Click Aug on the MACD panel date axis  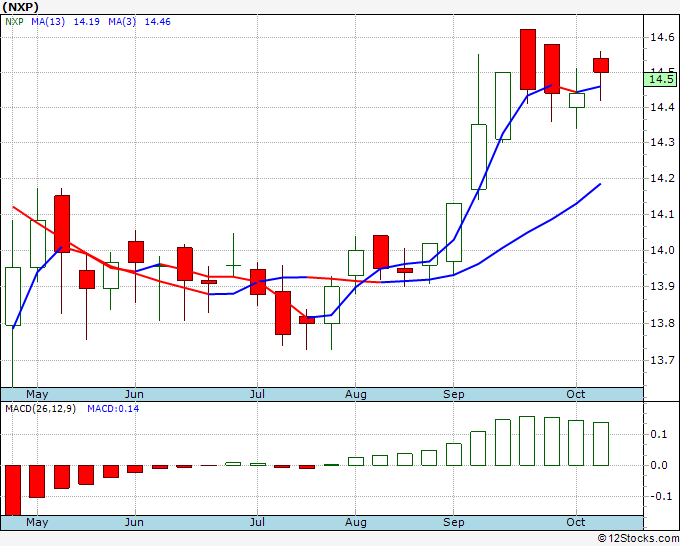point(356,522)
